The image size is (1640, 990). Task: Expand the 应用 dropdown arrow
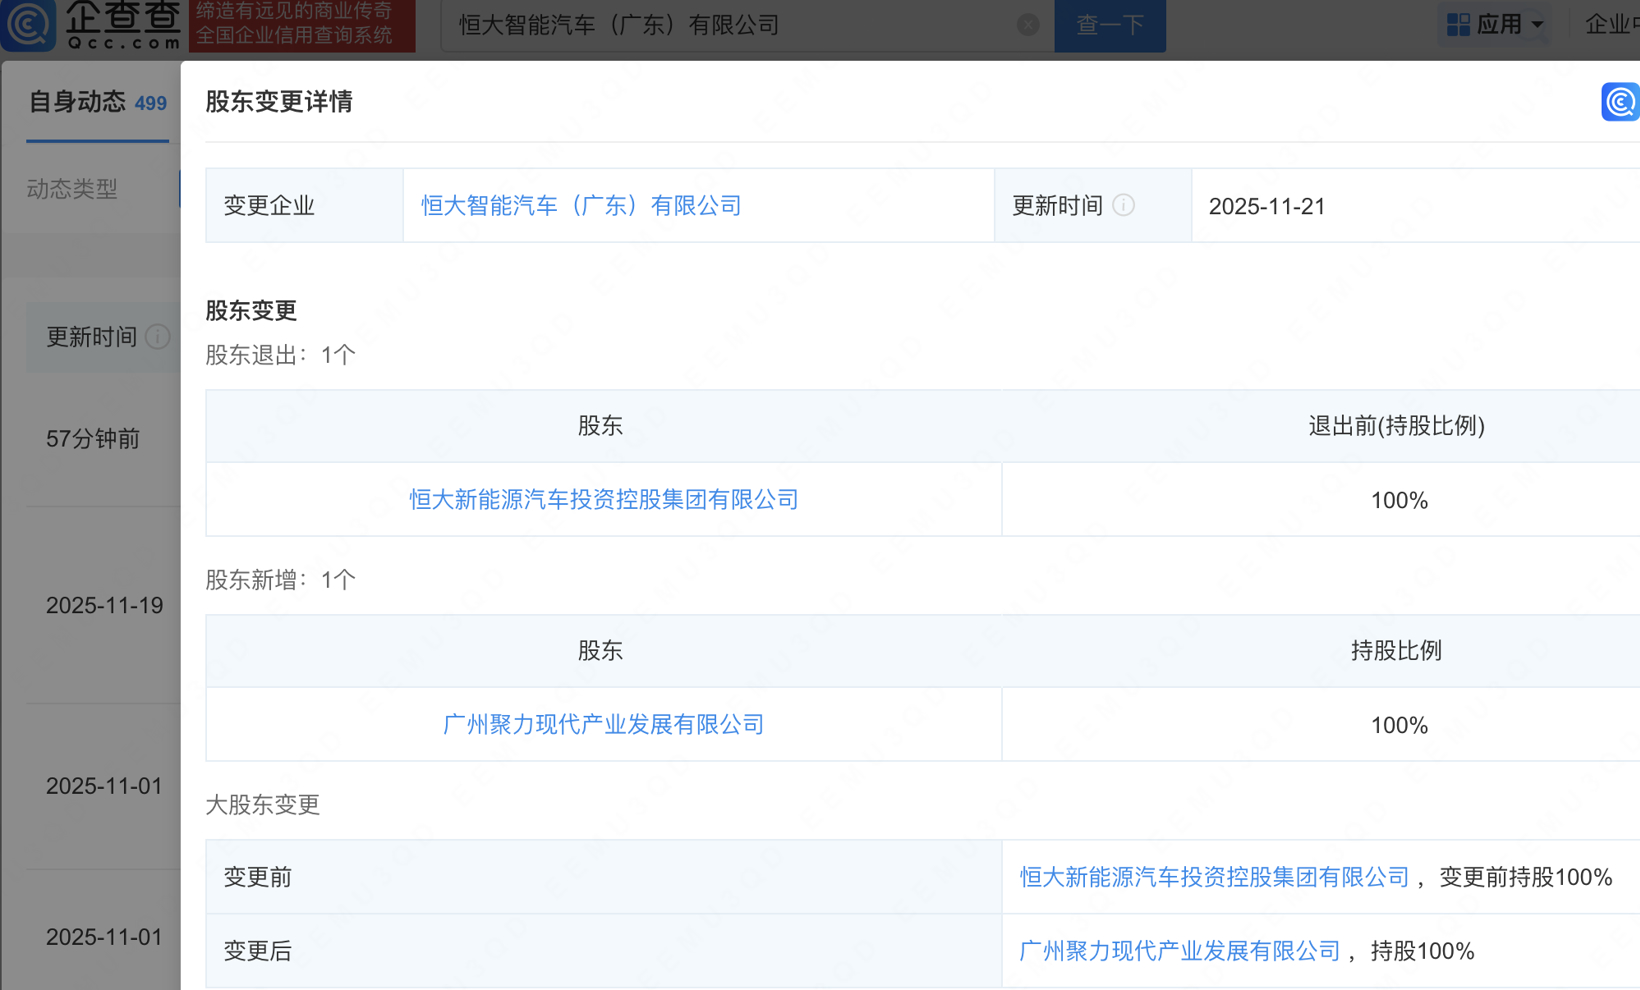pyautogui.click(x=1536, y=23)
